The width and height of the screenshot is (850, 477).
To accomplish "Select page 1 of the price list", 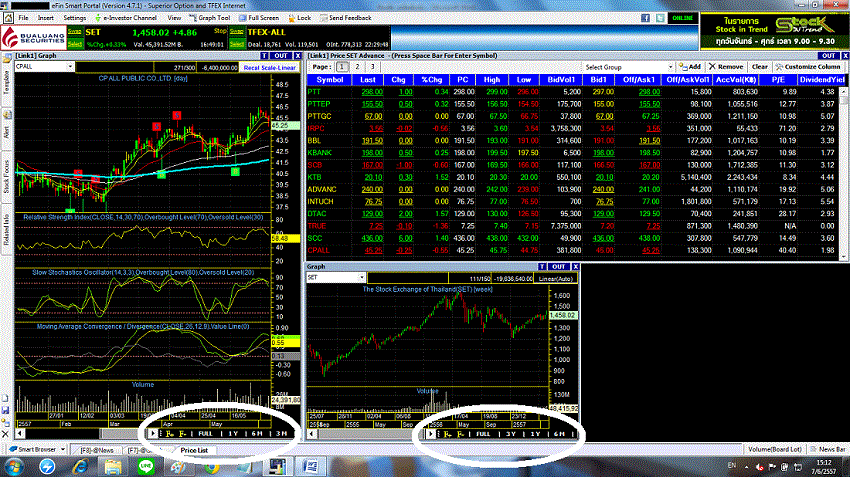I will coord(342,67).
